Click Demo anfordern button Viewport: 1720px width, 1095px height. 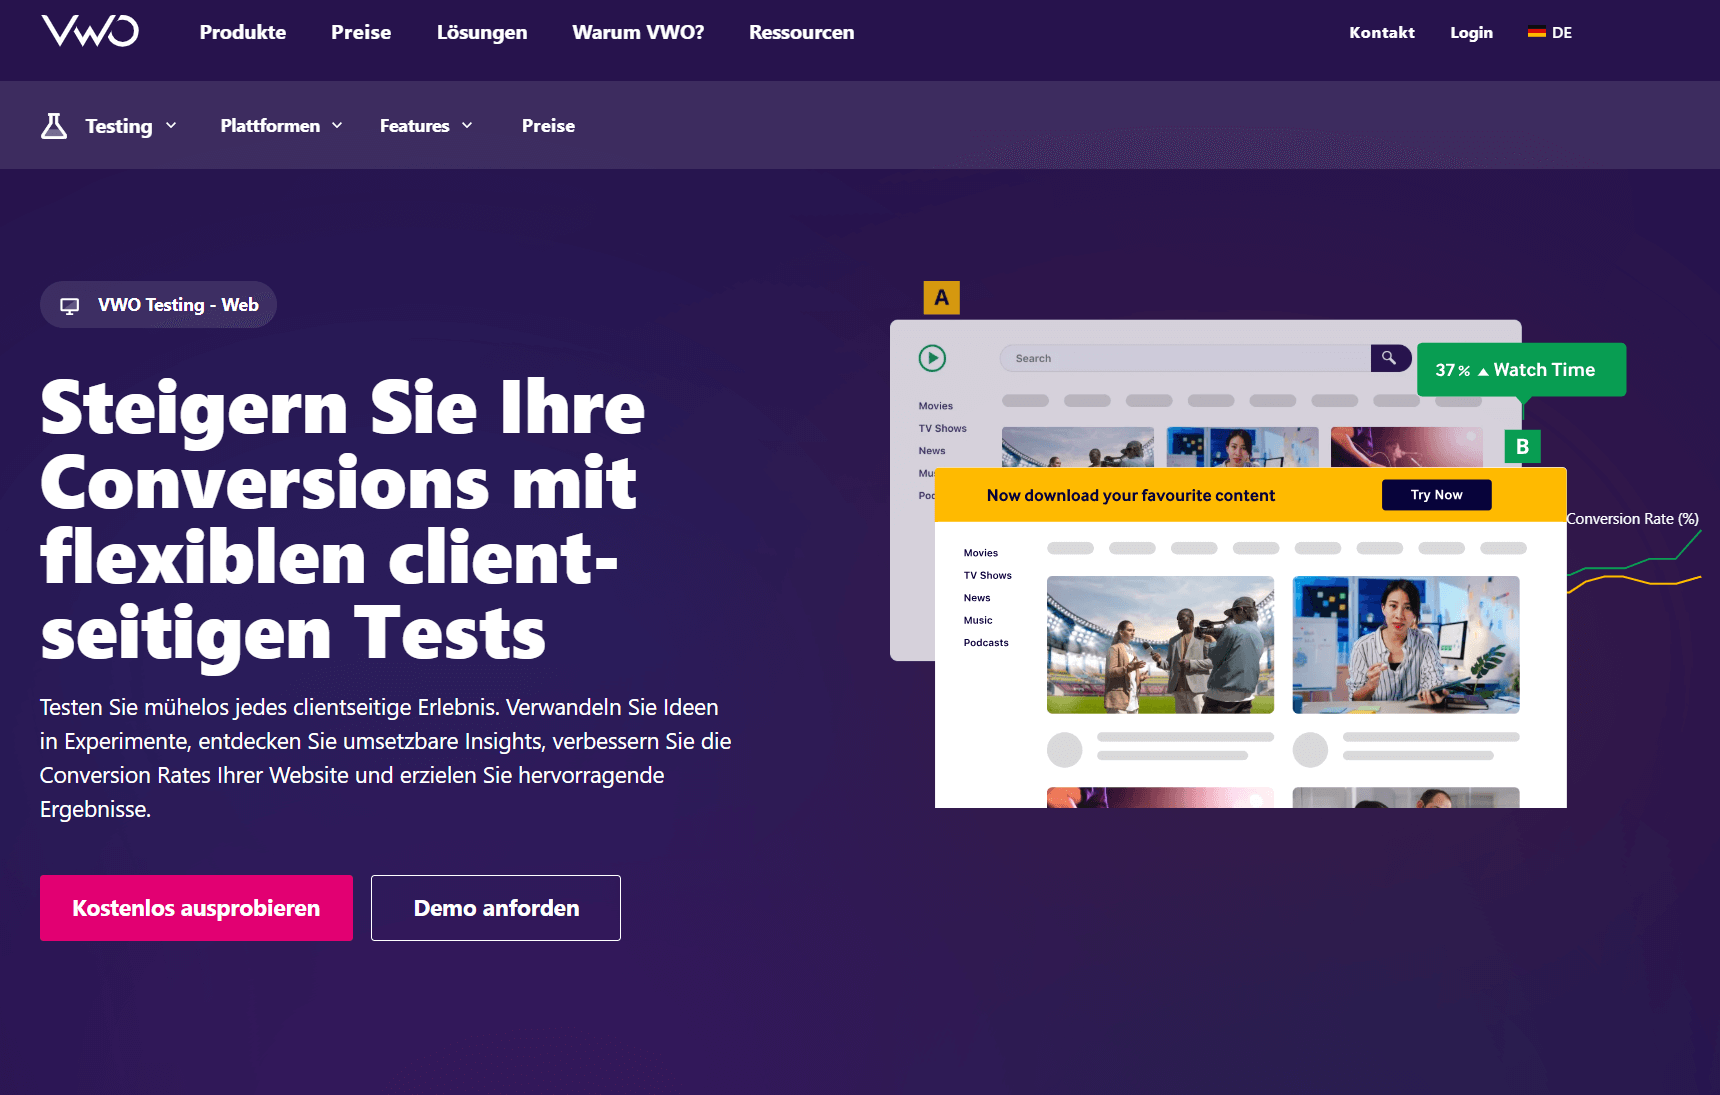click(x=496, y=908)
